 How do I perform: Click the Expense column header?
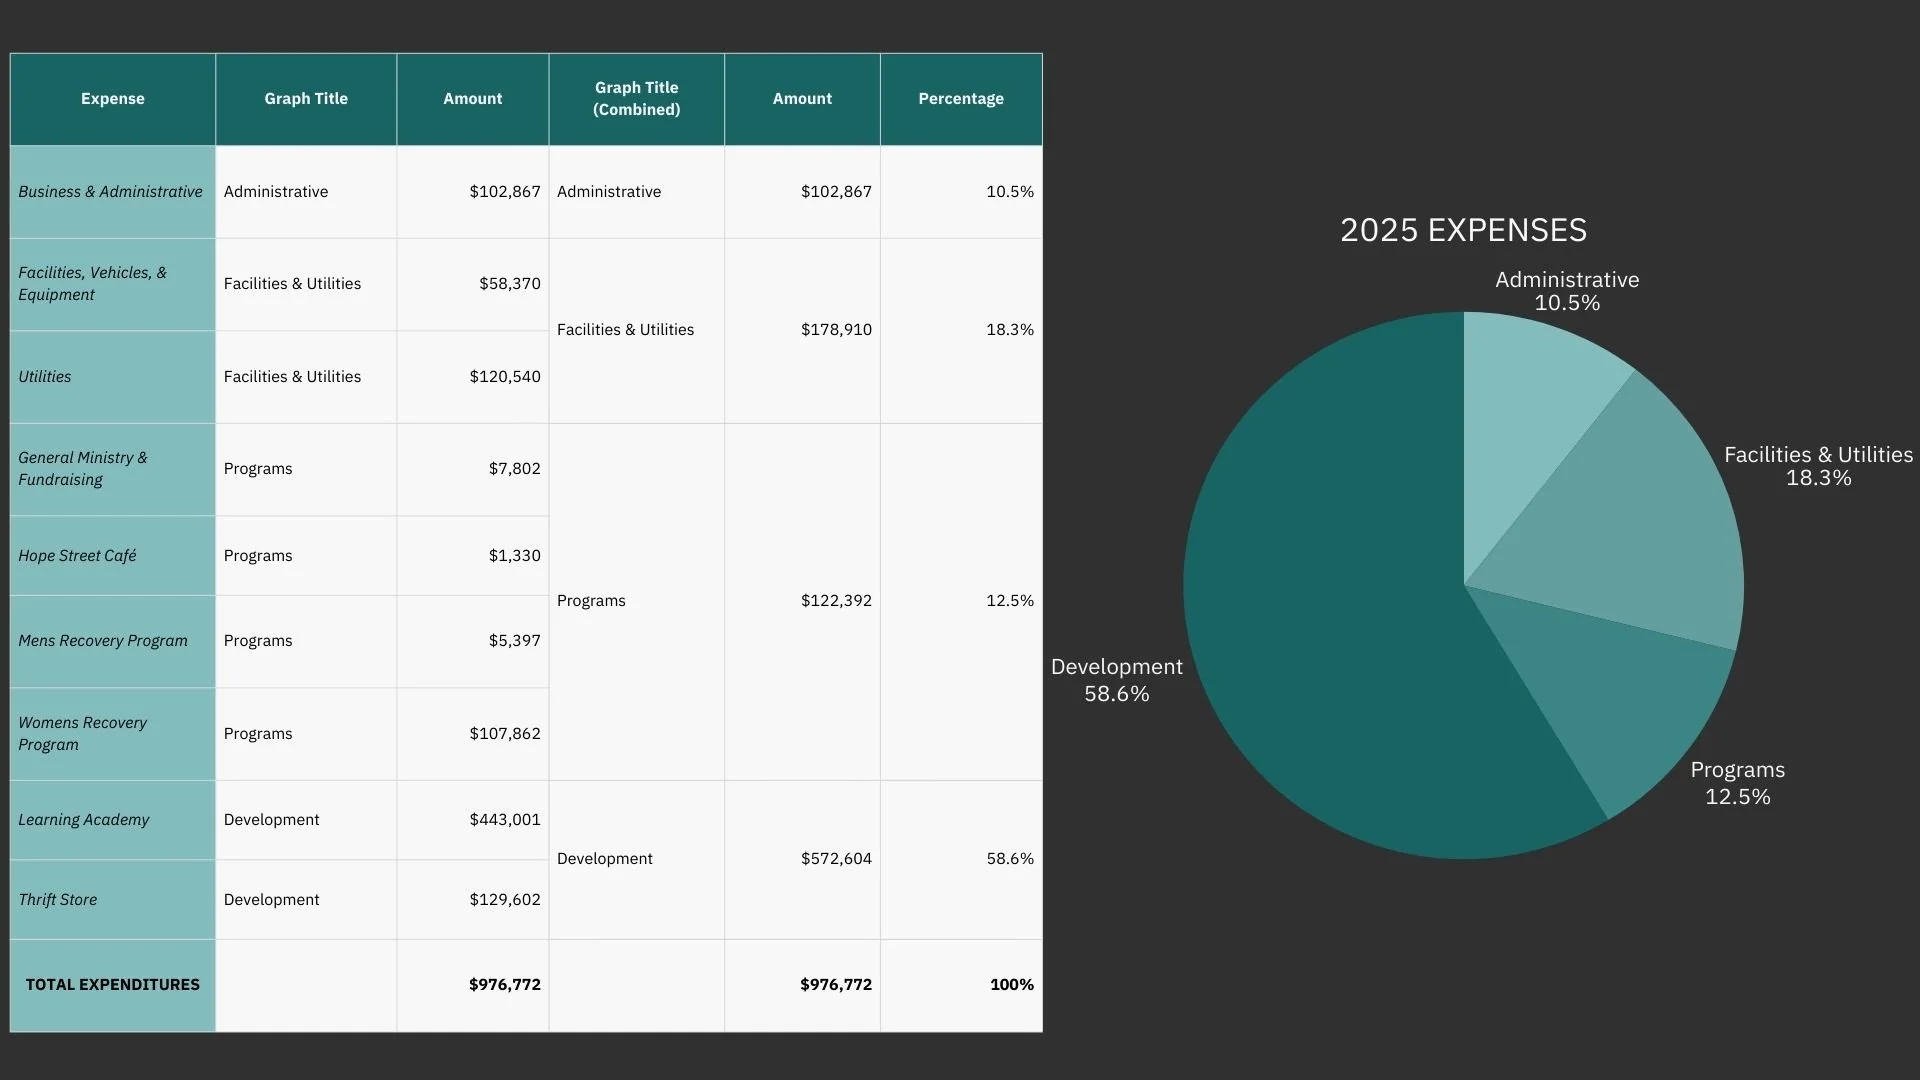click(113, 99)
